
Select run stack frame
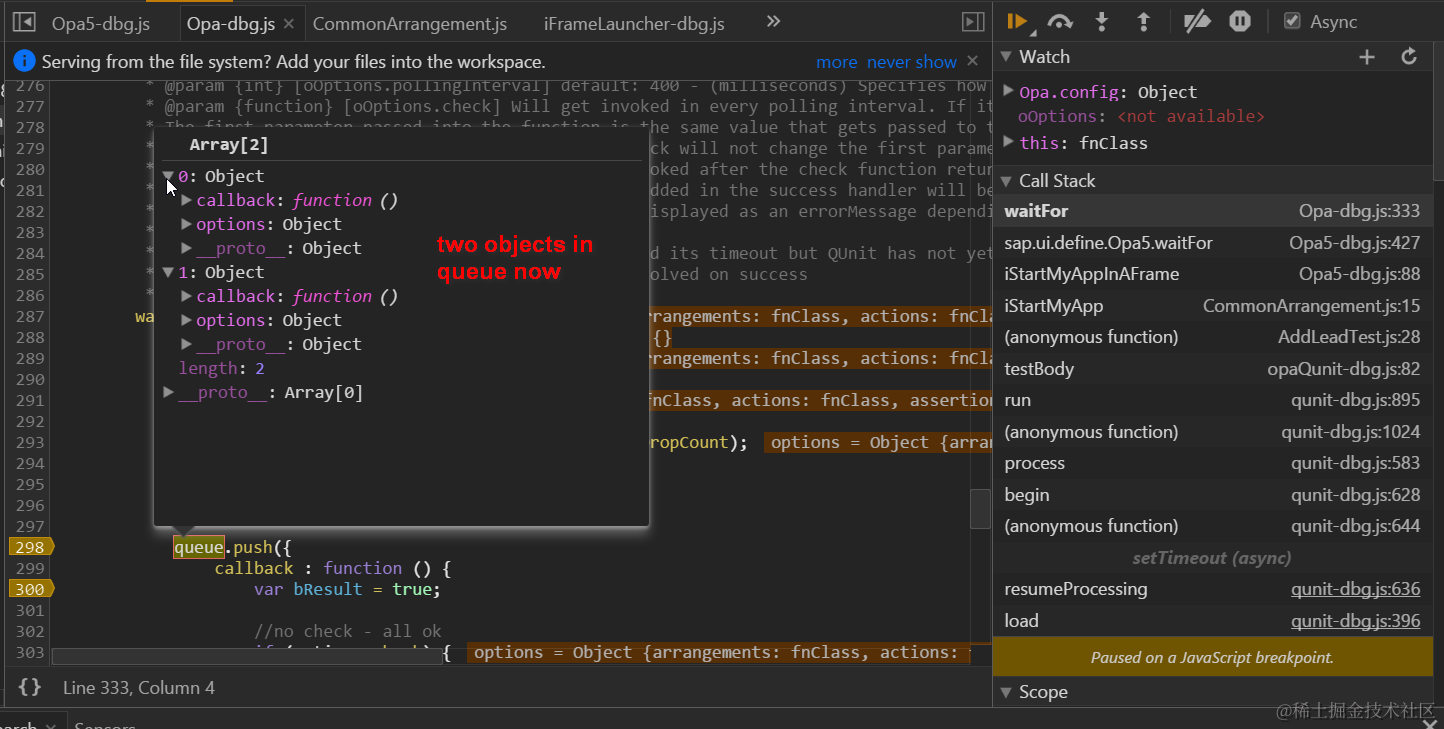click(1212, 400)
